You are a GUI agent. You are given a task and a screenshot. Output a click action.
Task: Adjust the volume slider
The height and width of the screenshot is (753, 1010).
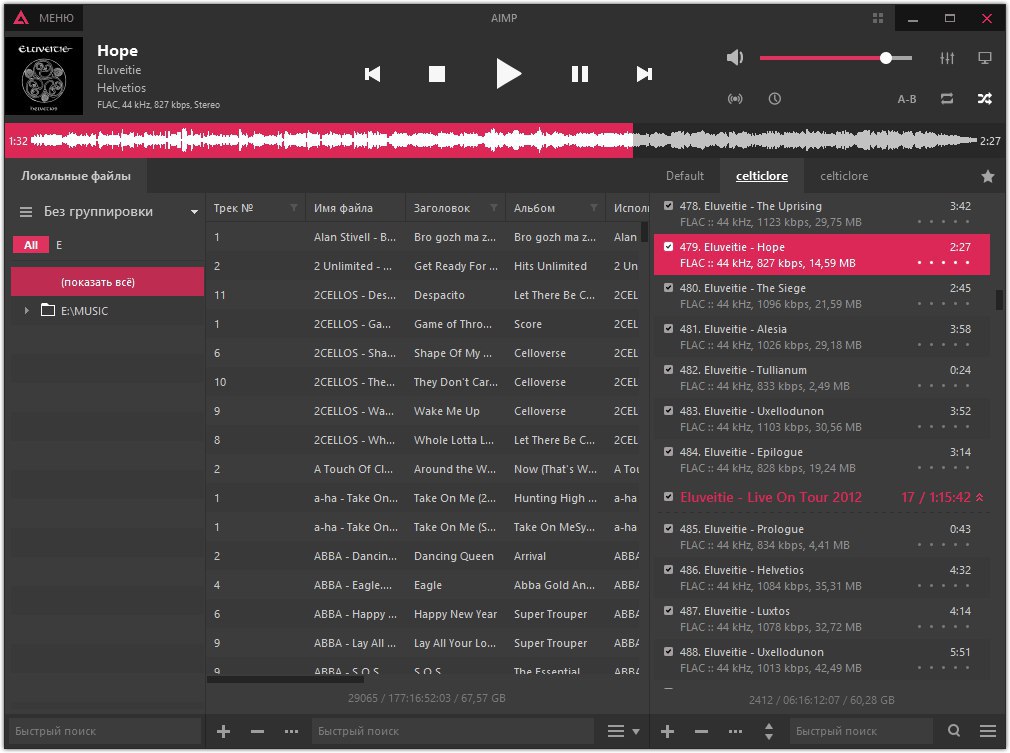pos(835,58)
